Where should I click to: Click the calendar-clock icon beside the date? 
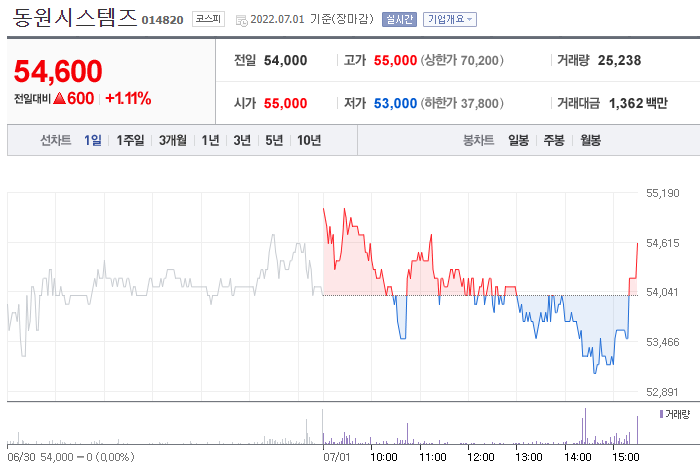242,20
